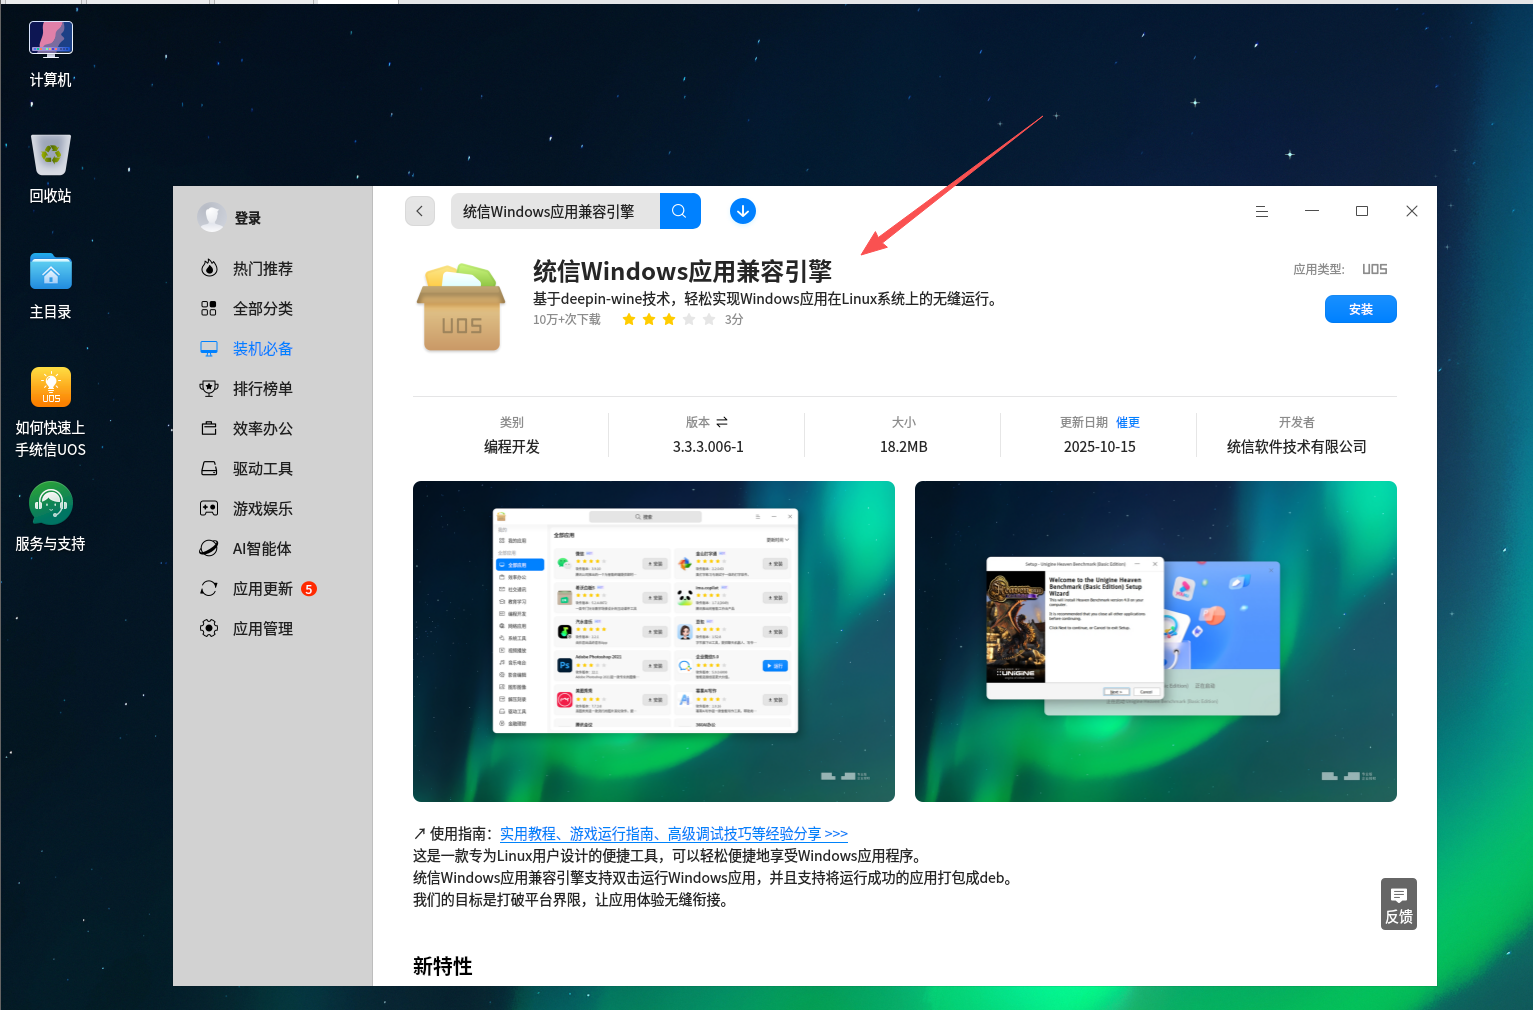Switch to the 装机必备 section
The height and width of the screenshot is (1010, 1533).
262,348
